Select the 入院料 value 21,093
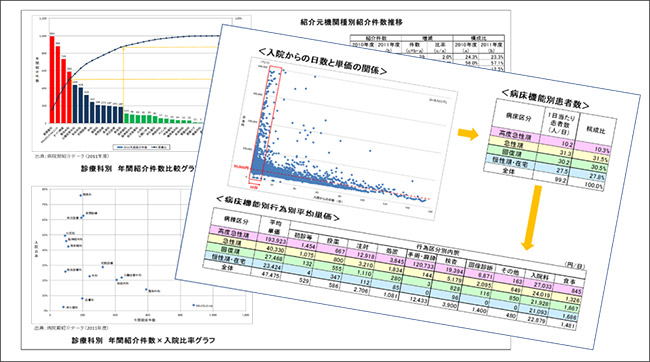This screenshot has height=362, width=650. point(537,311)
